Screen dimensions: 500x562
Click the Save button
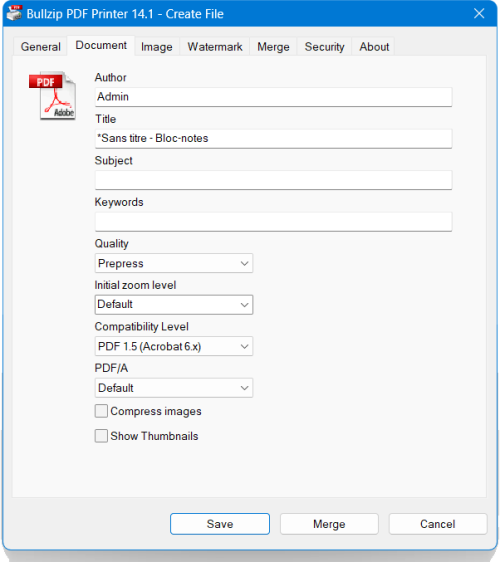tap(220, 524)
